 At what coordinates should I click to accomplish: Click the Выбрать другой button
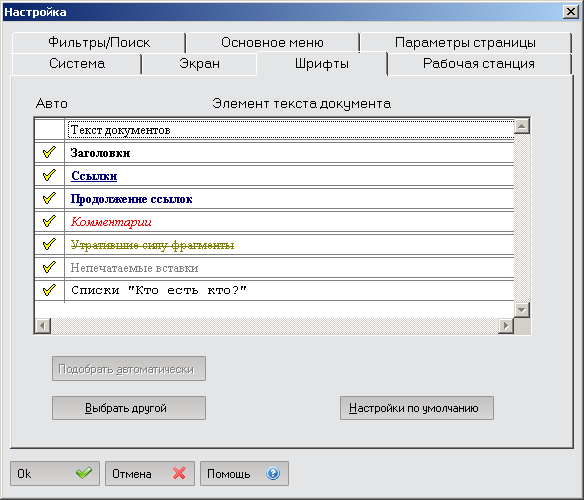point(129,408)
